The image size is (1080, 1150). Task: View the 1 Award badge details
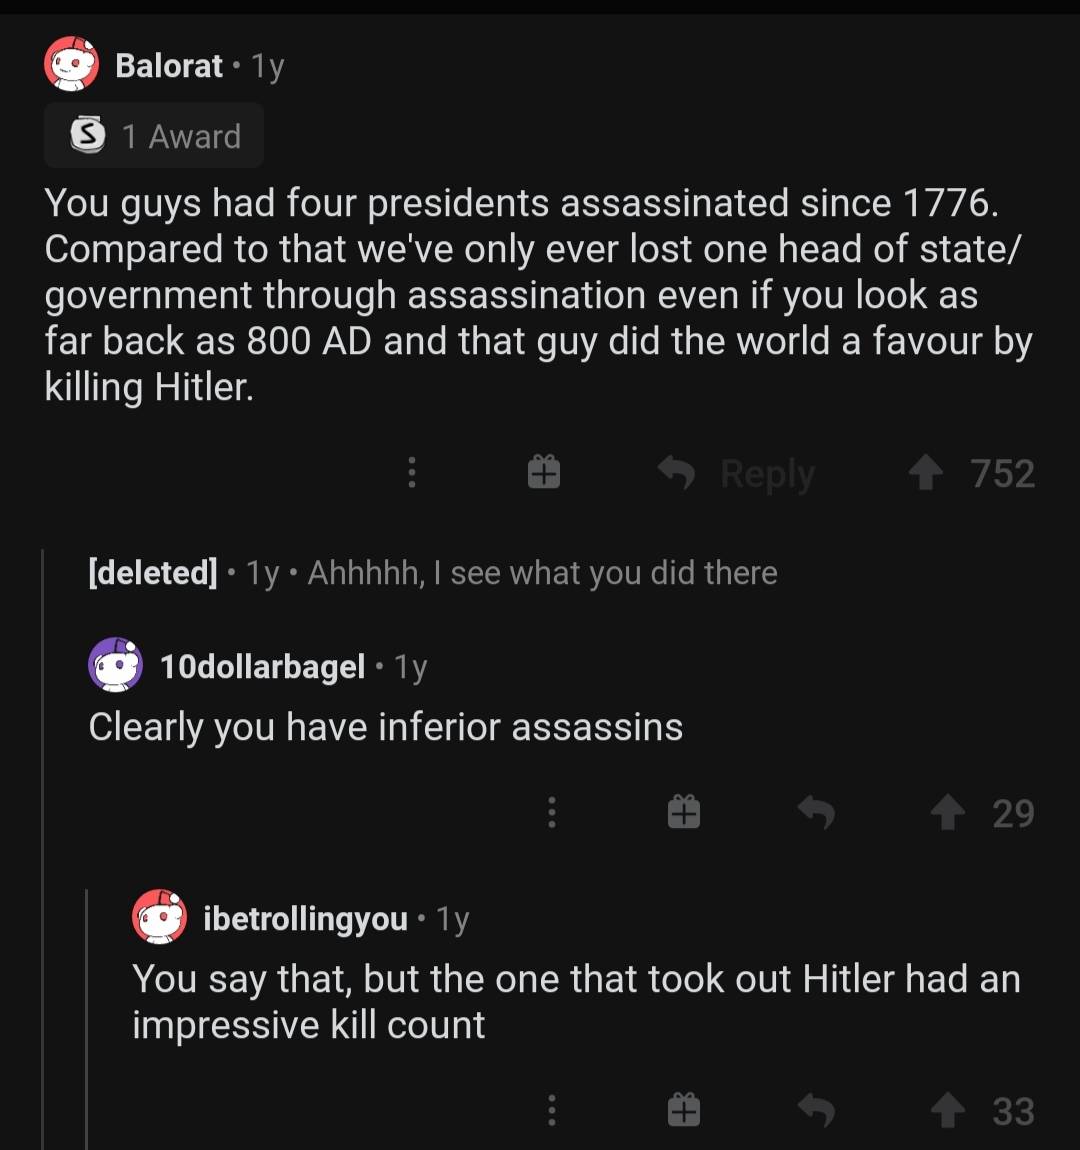pyautogui.click(x=154, y=135)
